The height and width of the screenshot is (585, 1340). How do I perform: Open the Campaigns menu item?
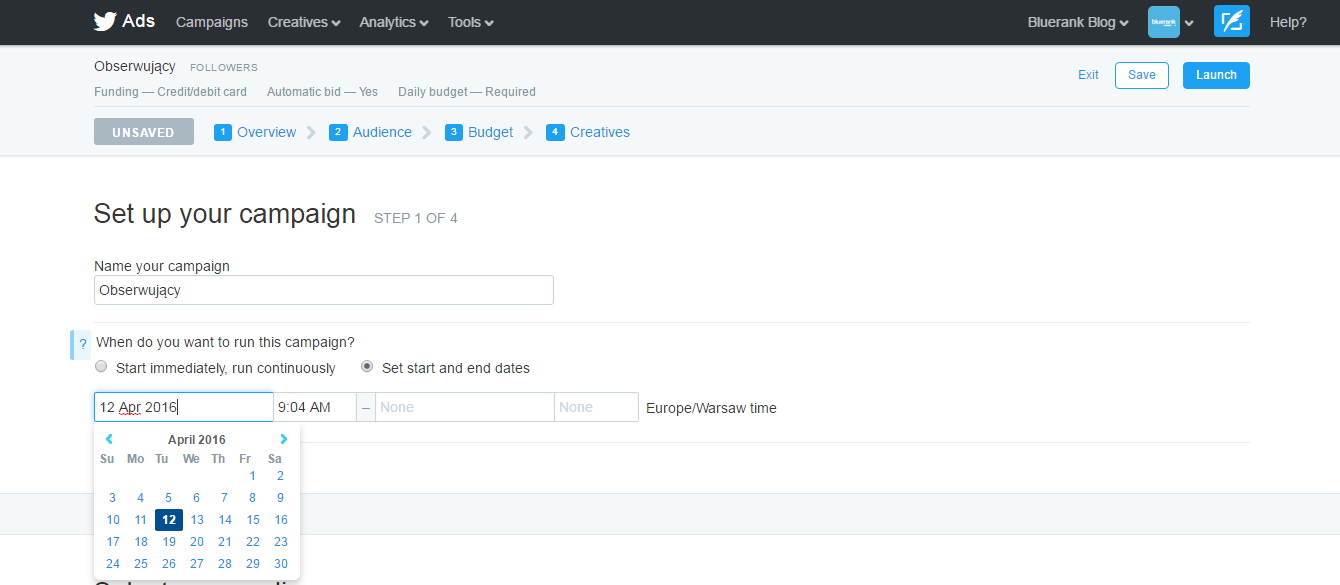tap(212, 22)
